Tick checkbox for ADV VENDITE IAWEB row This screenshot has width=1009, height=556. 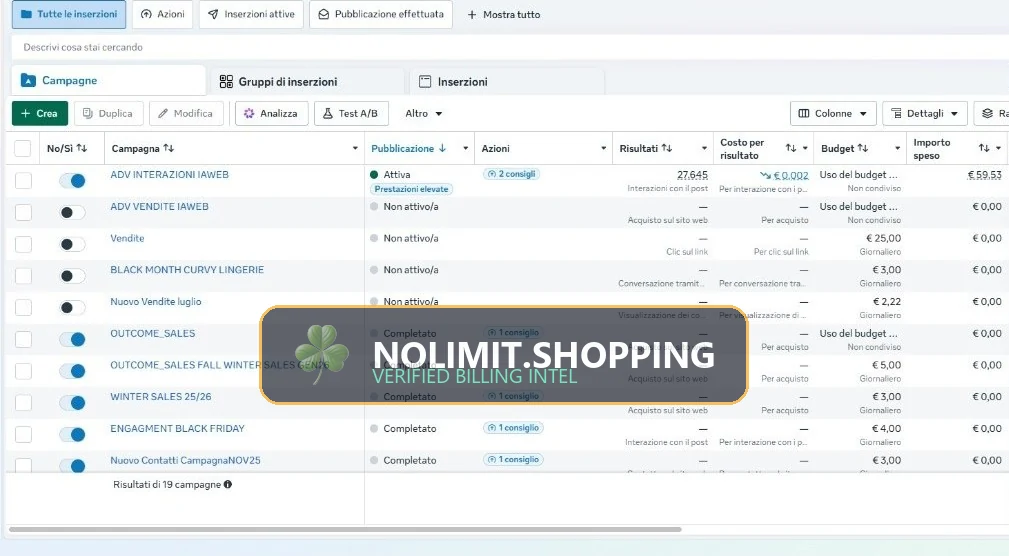point(23,212)
